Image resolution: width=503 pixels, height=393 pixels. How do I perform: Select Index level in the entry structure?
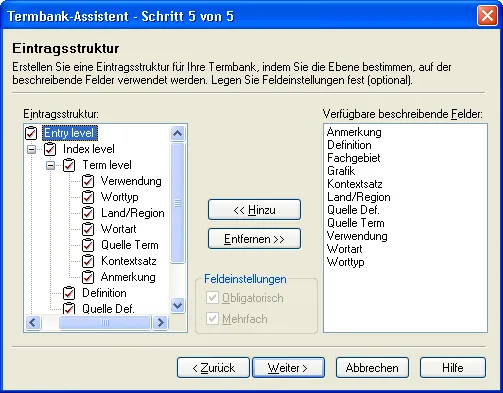tap(89, 149)
